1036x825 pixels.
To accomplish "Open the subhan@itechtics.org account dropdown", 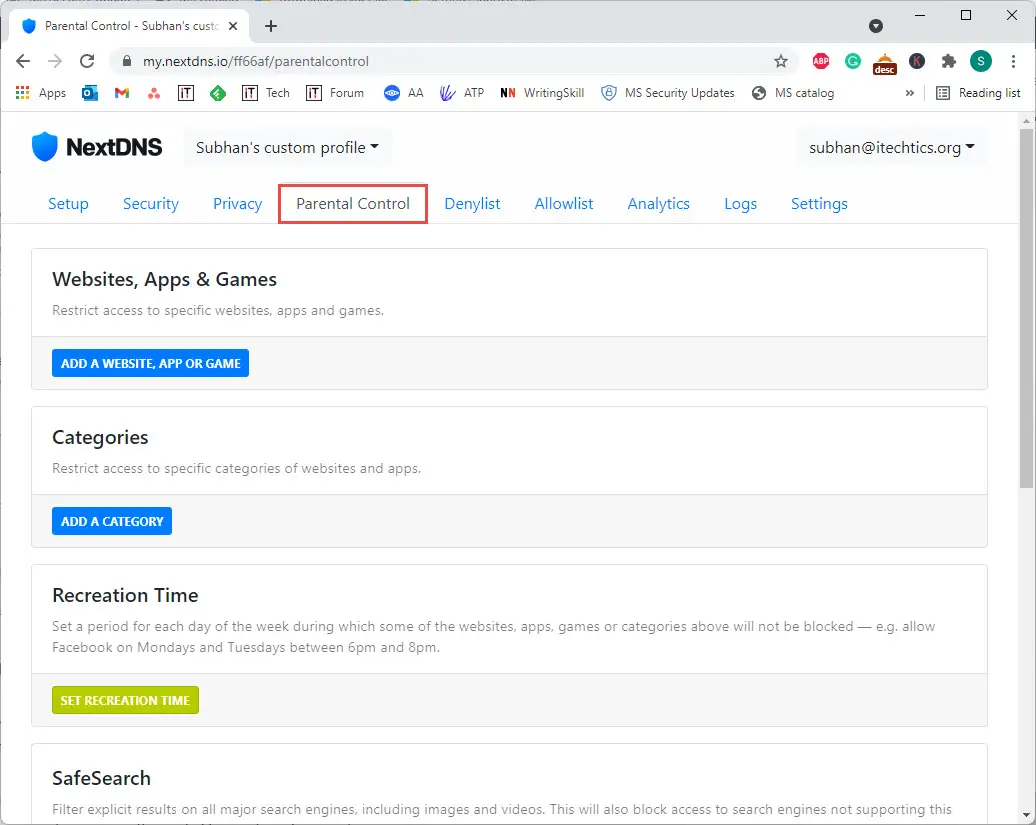I will (x=892, y=147).
